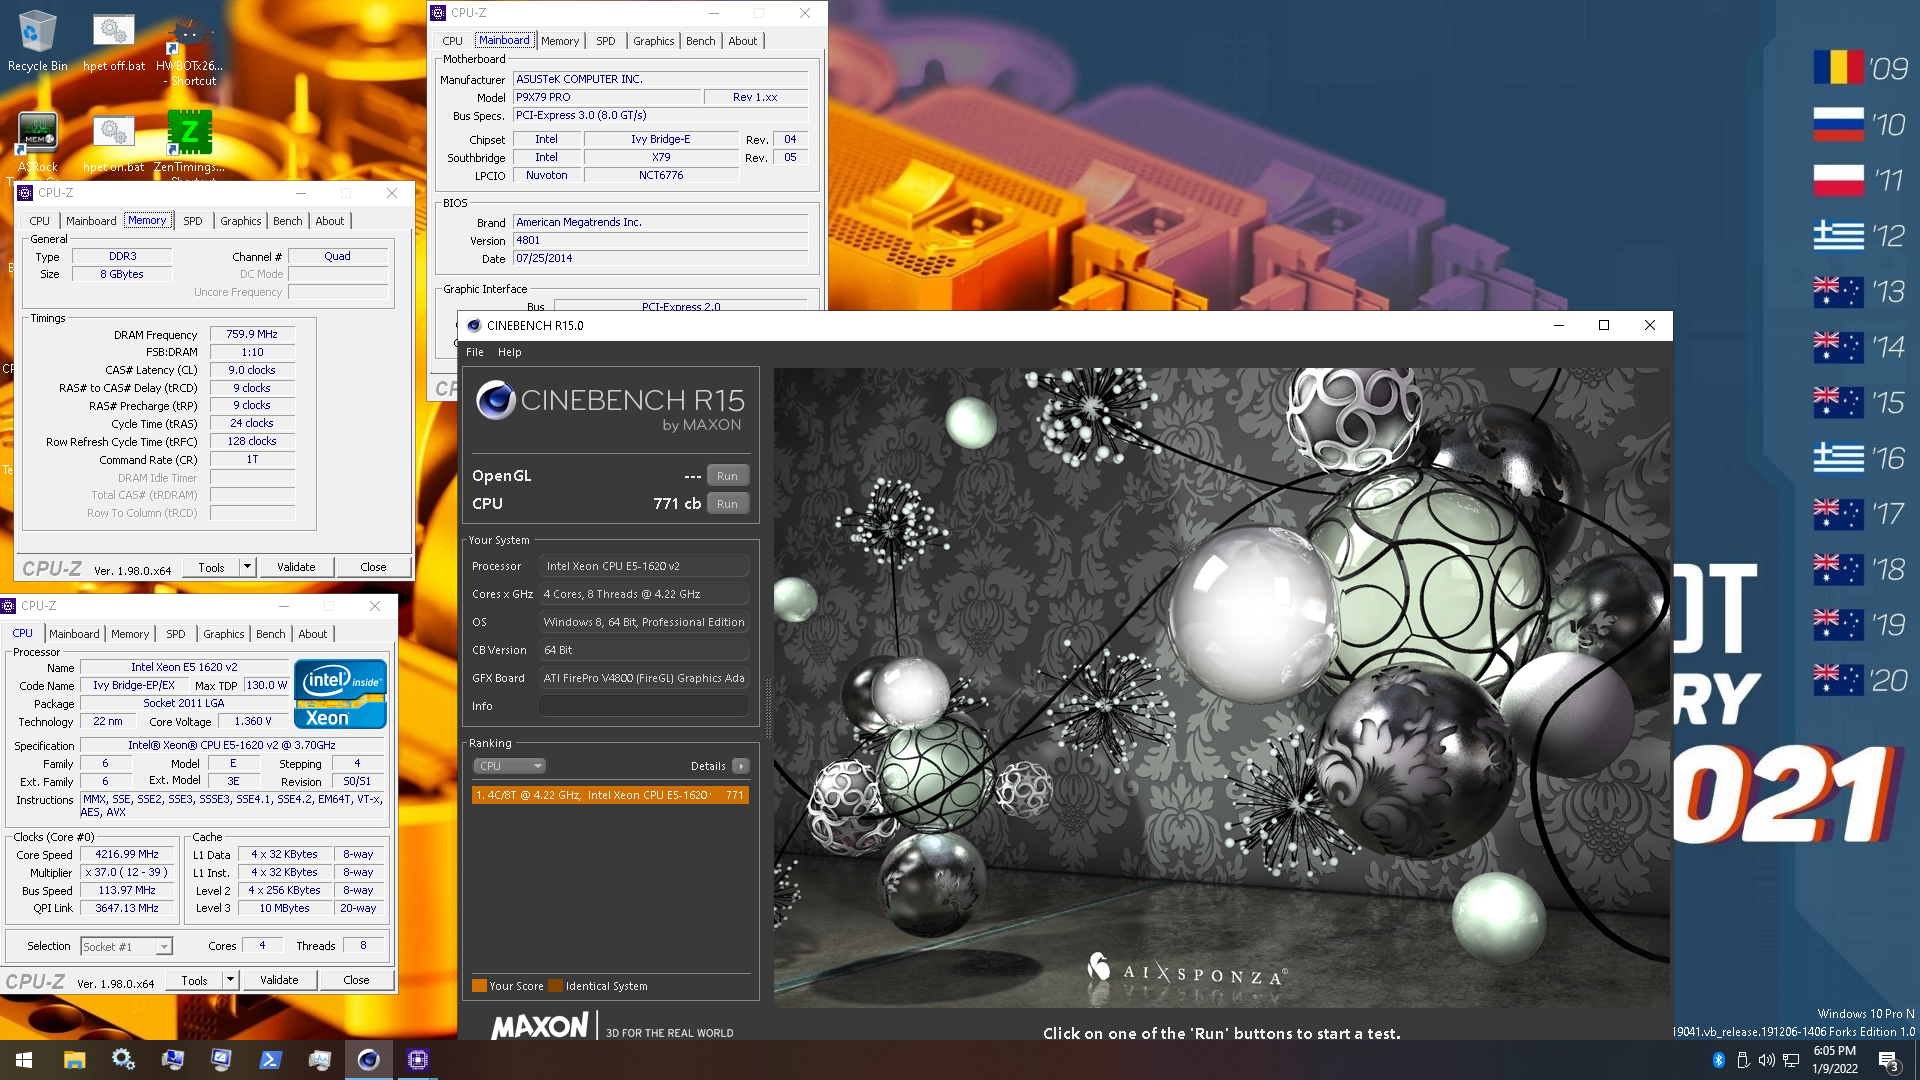Click the Intel Xeon logo in CPU-Z
The height and width of the screenshot is (1080, 1920).
(x=340, y=693)
